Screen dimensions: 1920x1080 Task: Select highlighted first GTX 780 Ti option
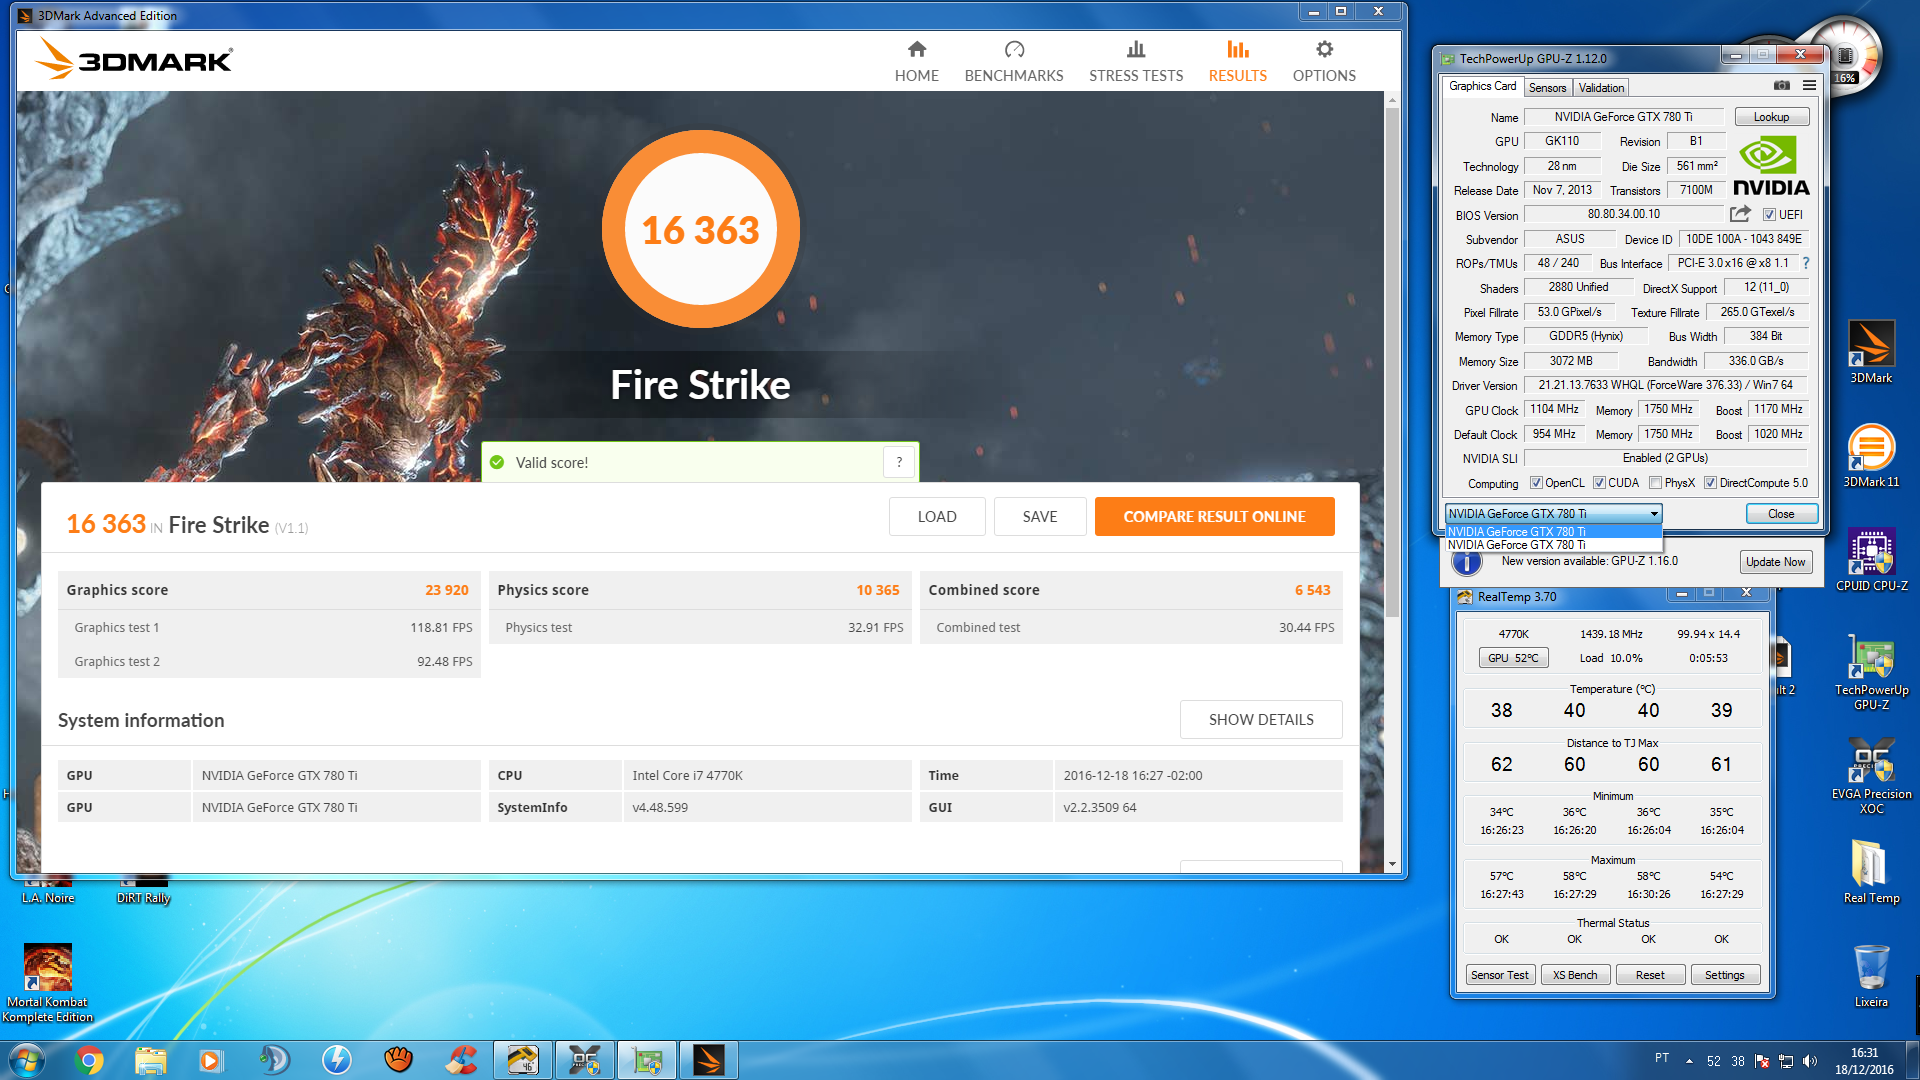pos(1553,532)
